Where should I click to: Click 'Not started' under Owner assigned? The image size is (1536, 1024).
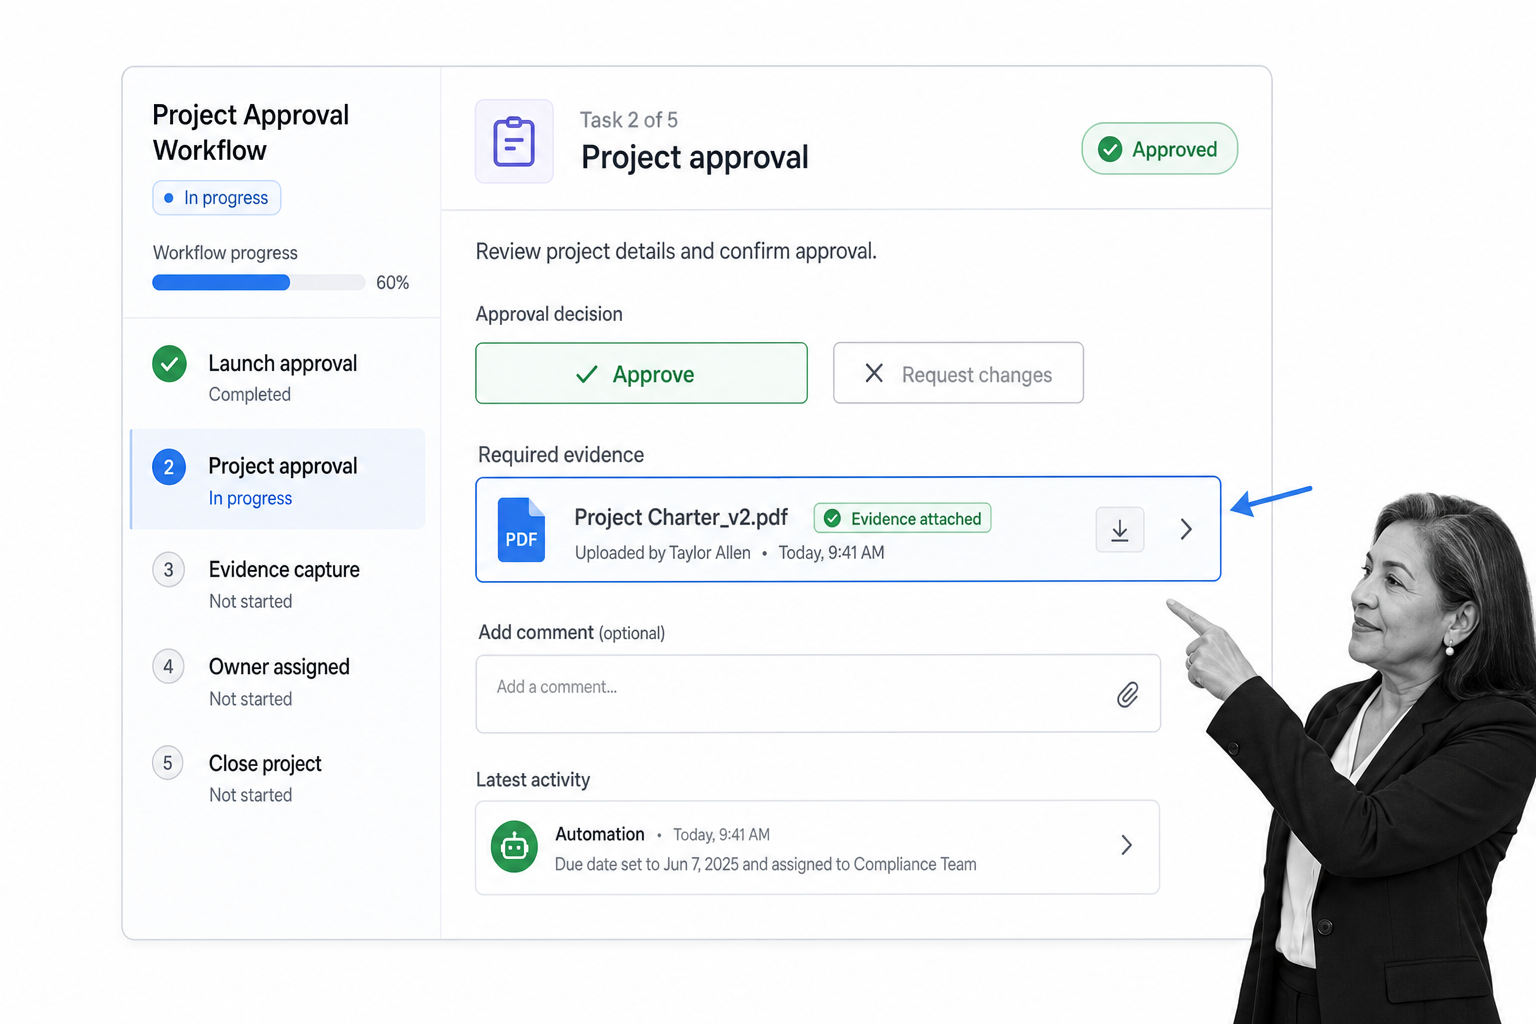click(250, 699)
